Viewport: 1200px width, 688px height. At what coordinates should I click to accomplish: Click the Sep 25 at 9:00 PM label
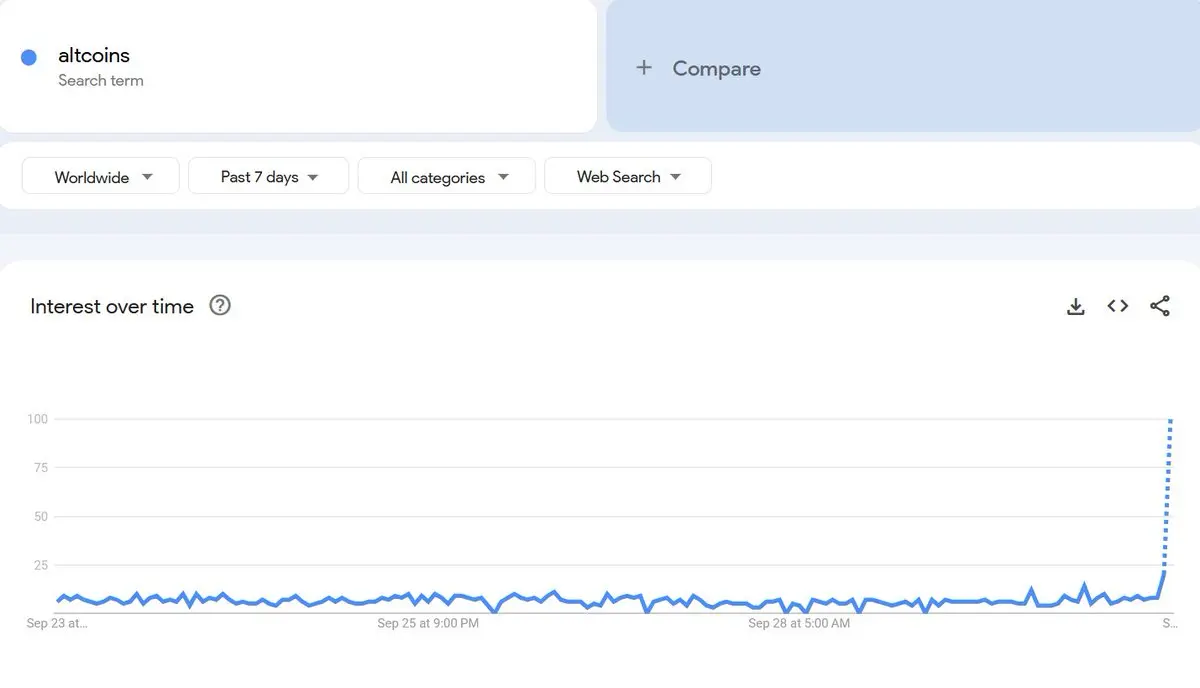(428, 623)
